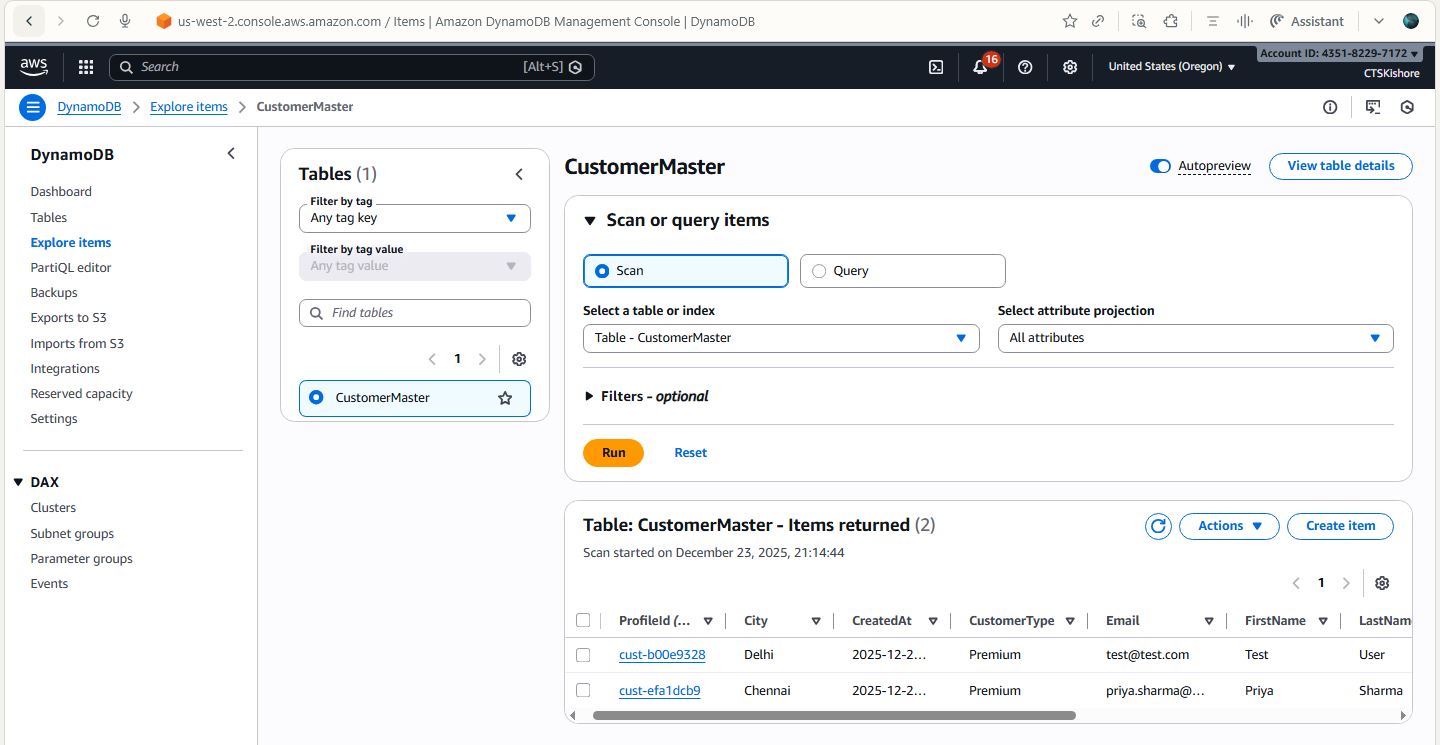Open AWS CloudShell terminal icon
The height and width of the screenshot is (745, 1440).
[x=936, y=67]
